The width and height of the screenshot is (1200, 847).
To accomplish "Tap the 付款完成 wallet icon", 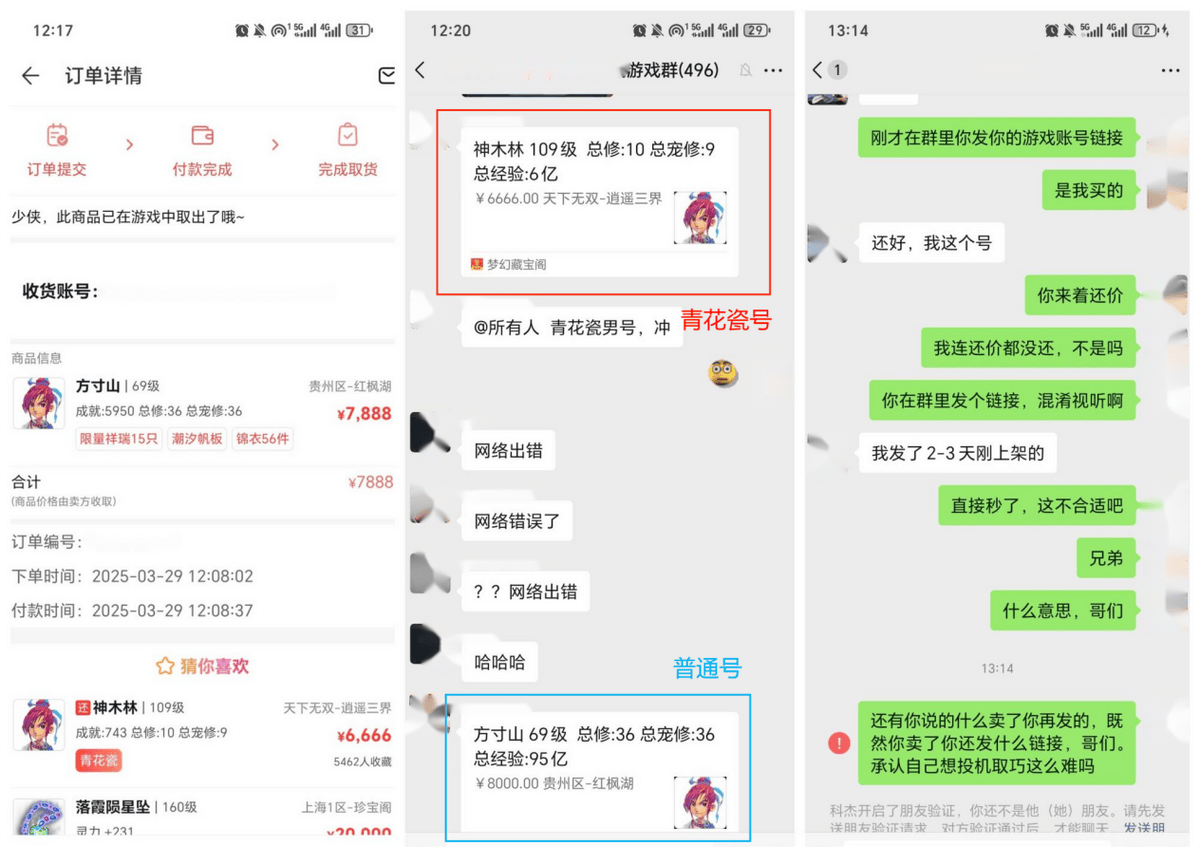I will pyautogui.click(x=202, y=135).
